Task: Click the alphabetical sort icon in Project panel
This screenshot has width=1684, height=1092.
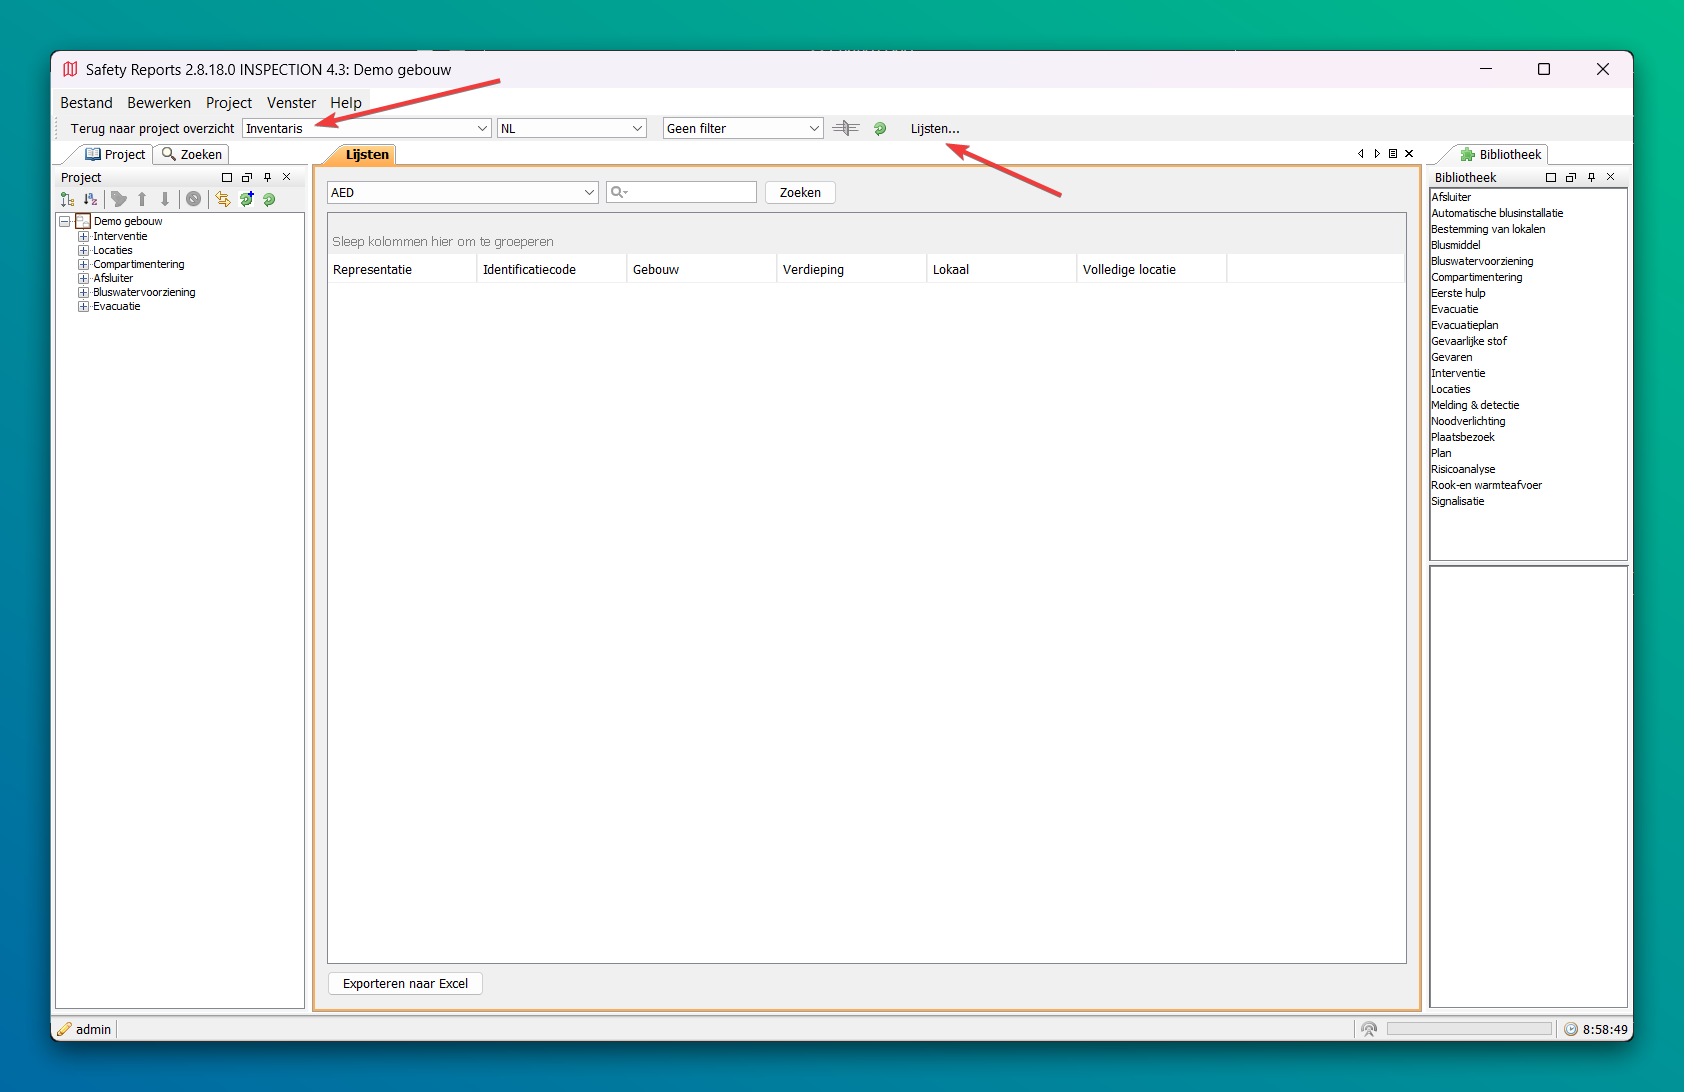Action: [90, 199]
